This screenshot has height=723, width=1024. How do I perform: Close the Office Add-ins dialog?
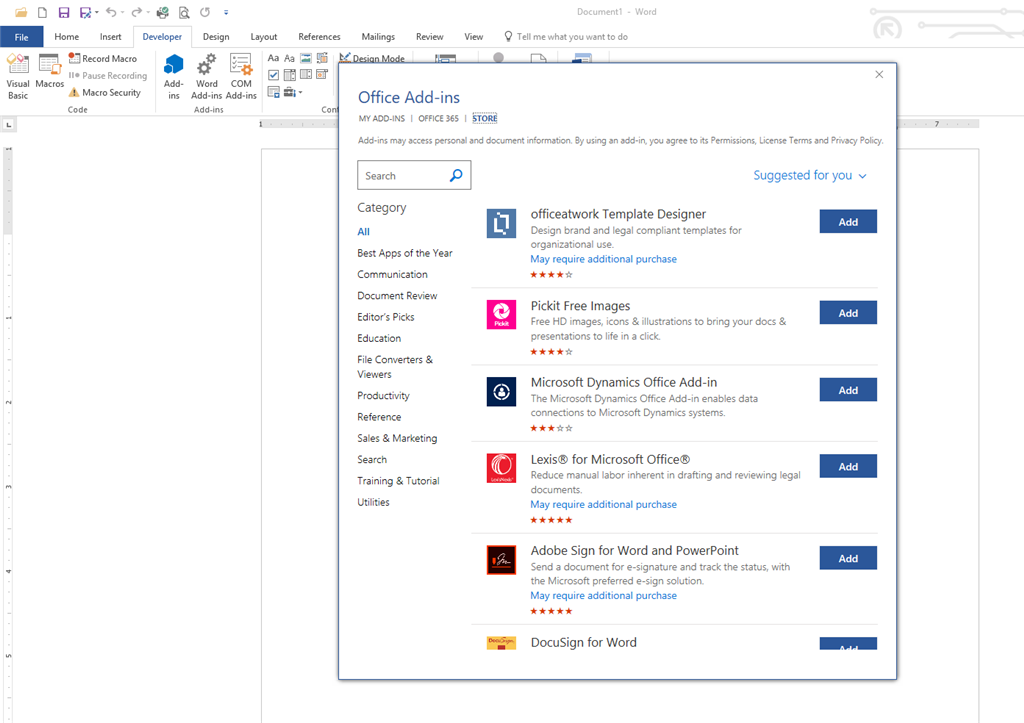pyautogui.click(x=879, y=74)
